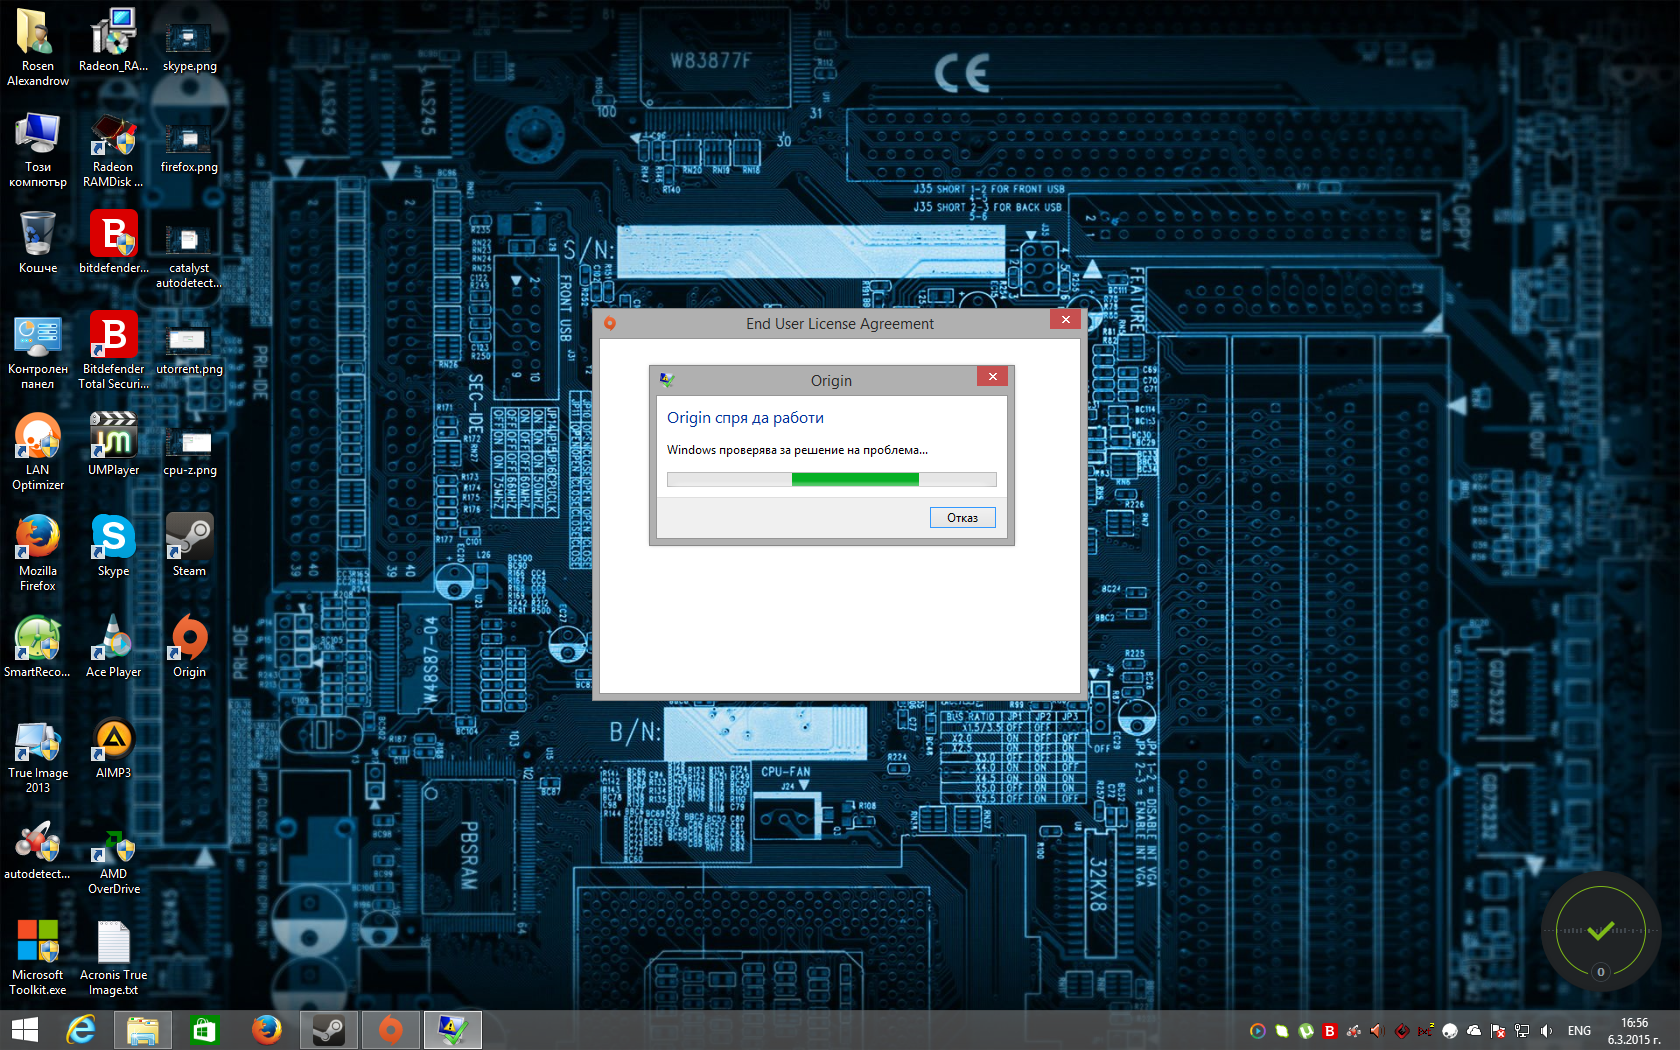Image resolution: width=1680 pixels, height=1050 pixels.
Task: Select the Microsoft Toolkit.exe desktop icon
Action: 38,956
